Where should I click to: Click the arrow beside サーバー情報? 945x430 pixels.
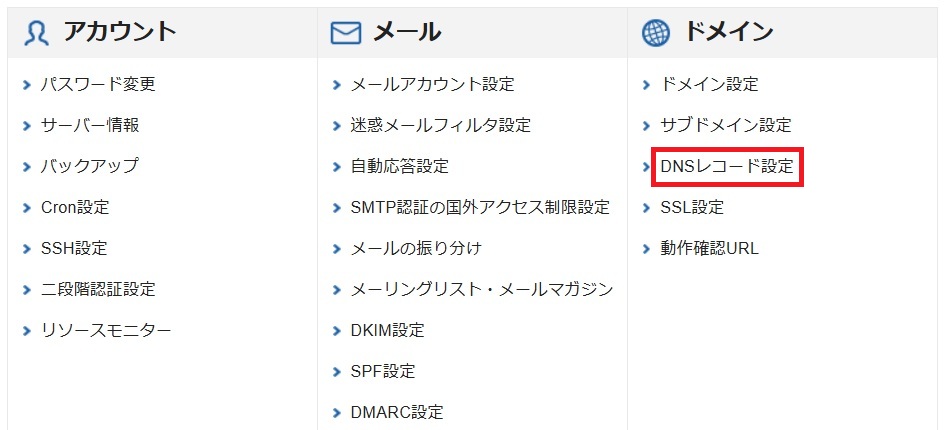coord(27,126)
